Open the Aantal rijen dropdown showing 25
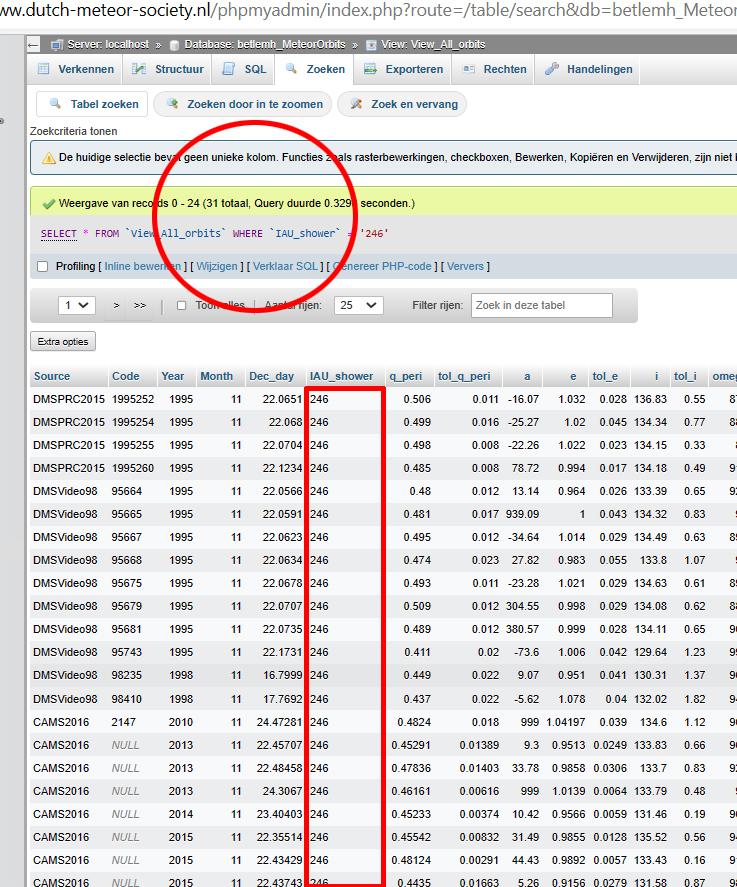 tap(359, 305)
